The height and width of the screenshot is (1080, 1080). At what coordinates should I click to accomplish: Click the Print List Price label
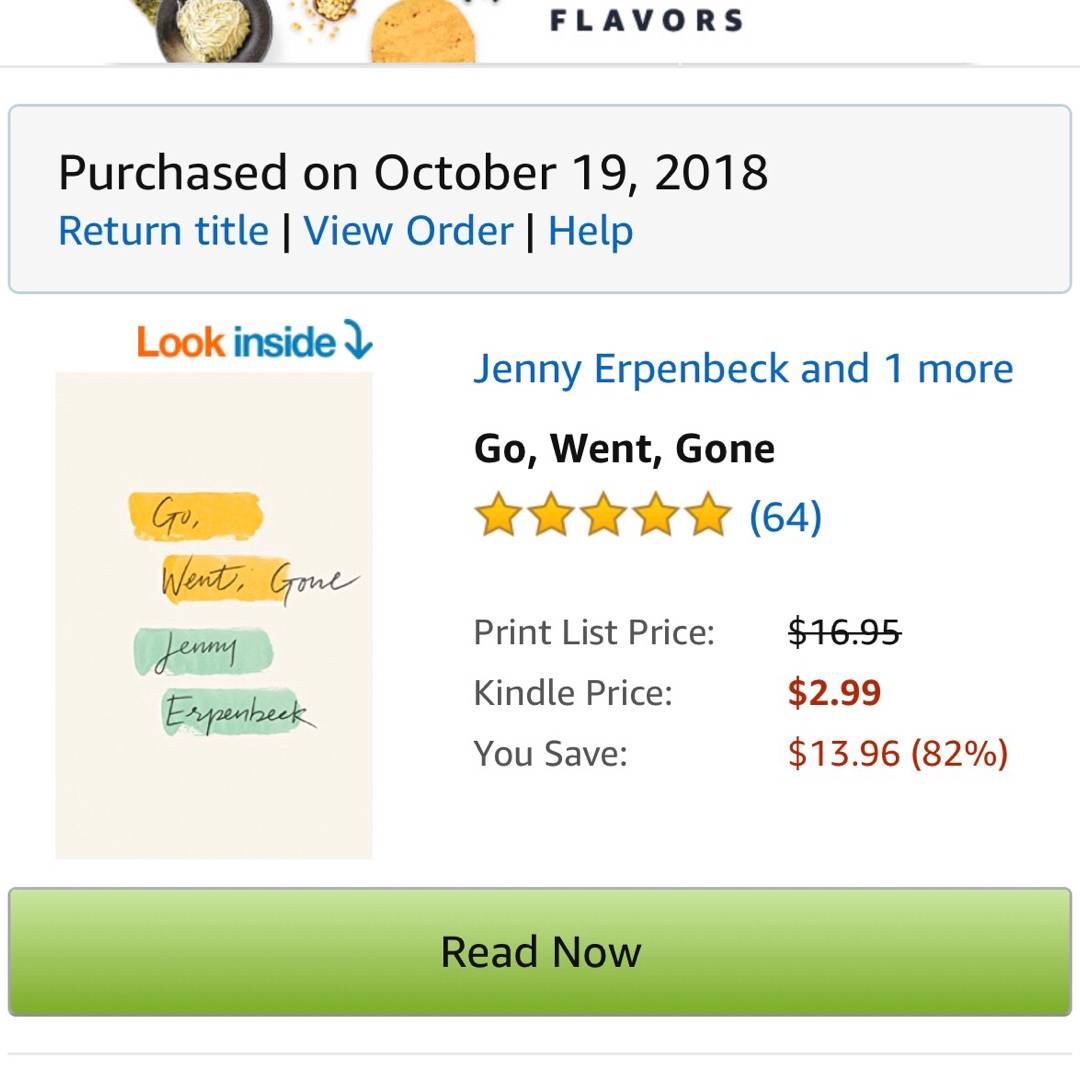click(x=594, y=632)
